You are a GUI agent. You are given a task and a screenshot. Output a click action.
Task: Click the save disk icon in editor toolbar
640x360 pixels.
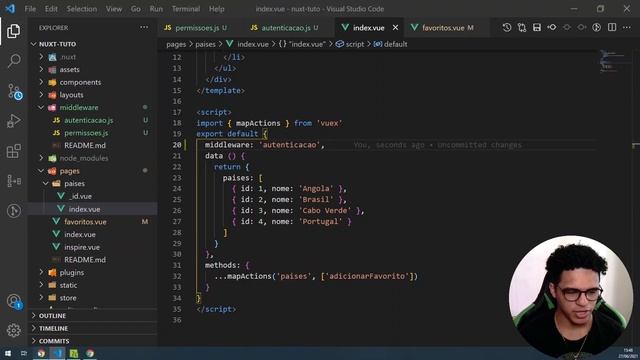(537, 27)
